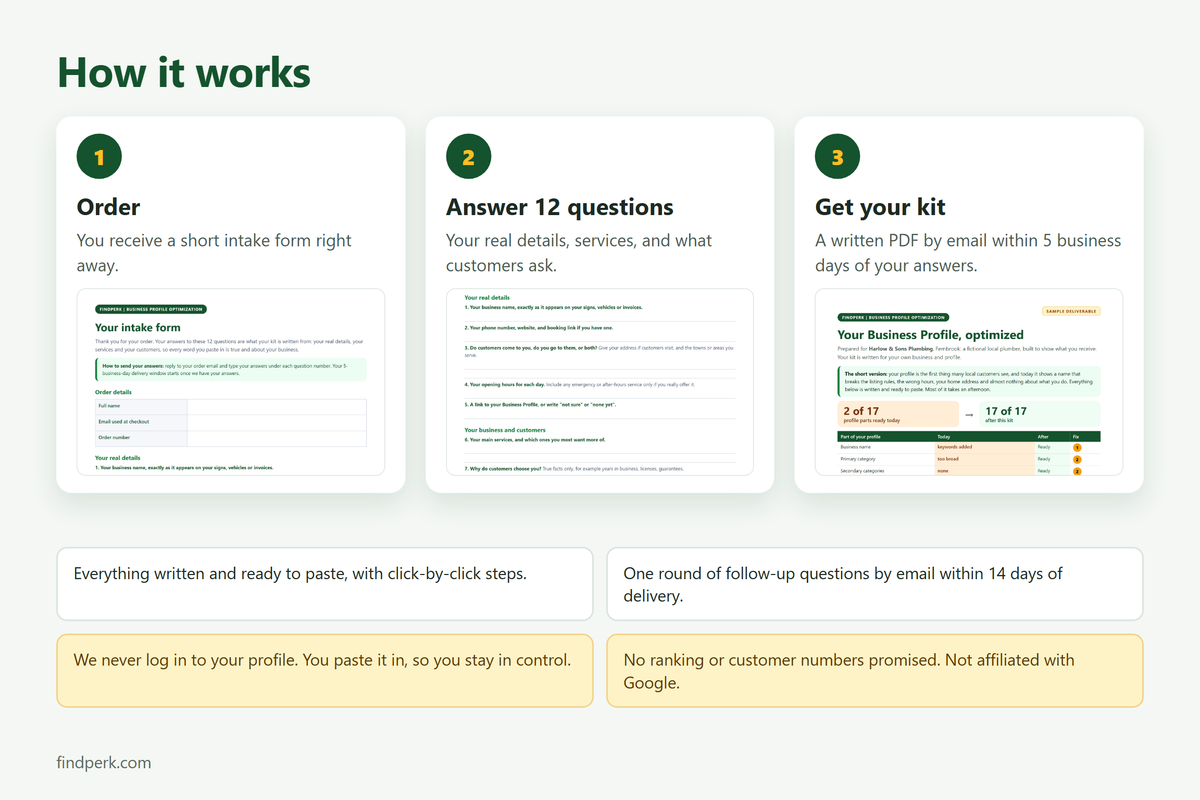This screenshot has width=1200, height=800.
Task: Click 'Your Business Profile, optimized' title
Action: tap(930, 335)
